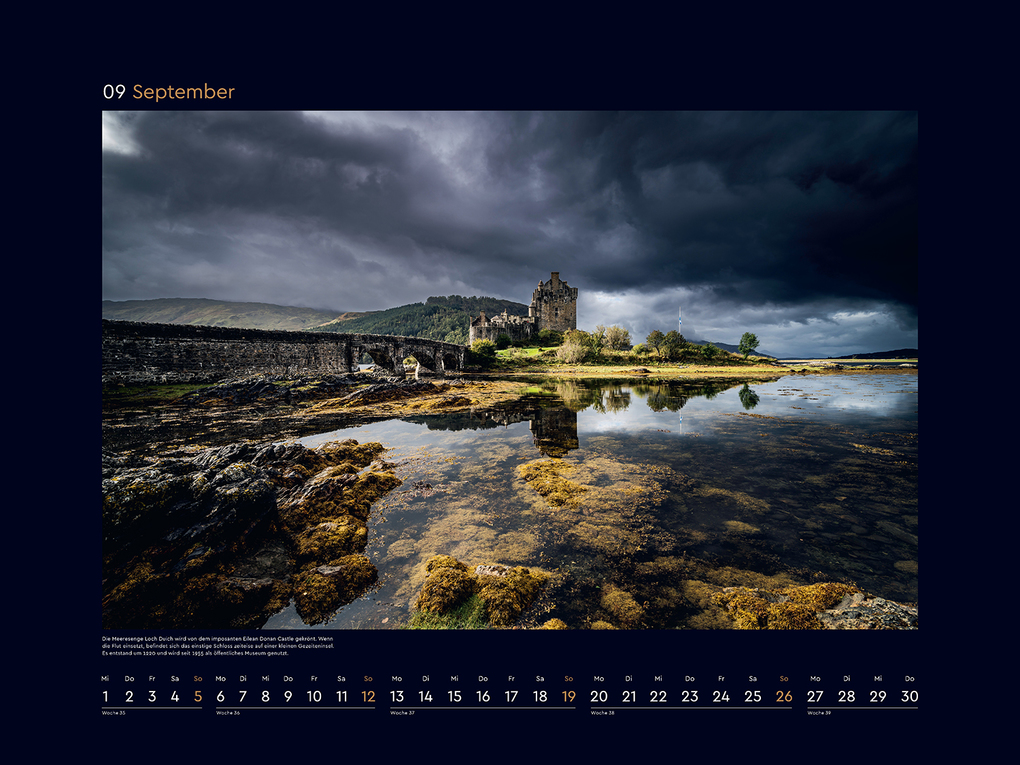Select the date 1 in Woche 35

tap(103, 693)
